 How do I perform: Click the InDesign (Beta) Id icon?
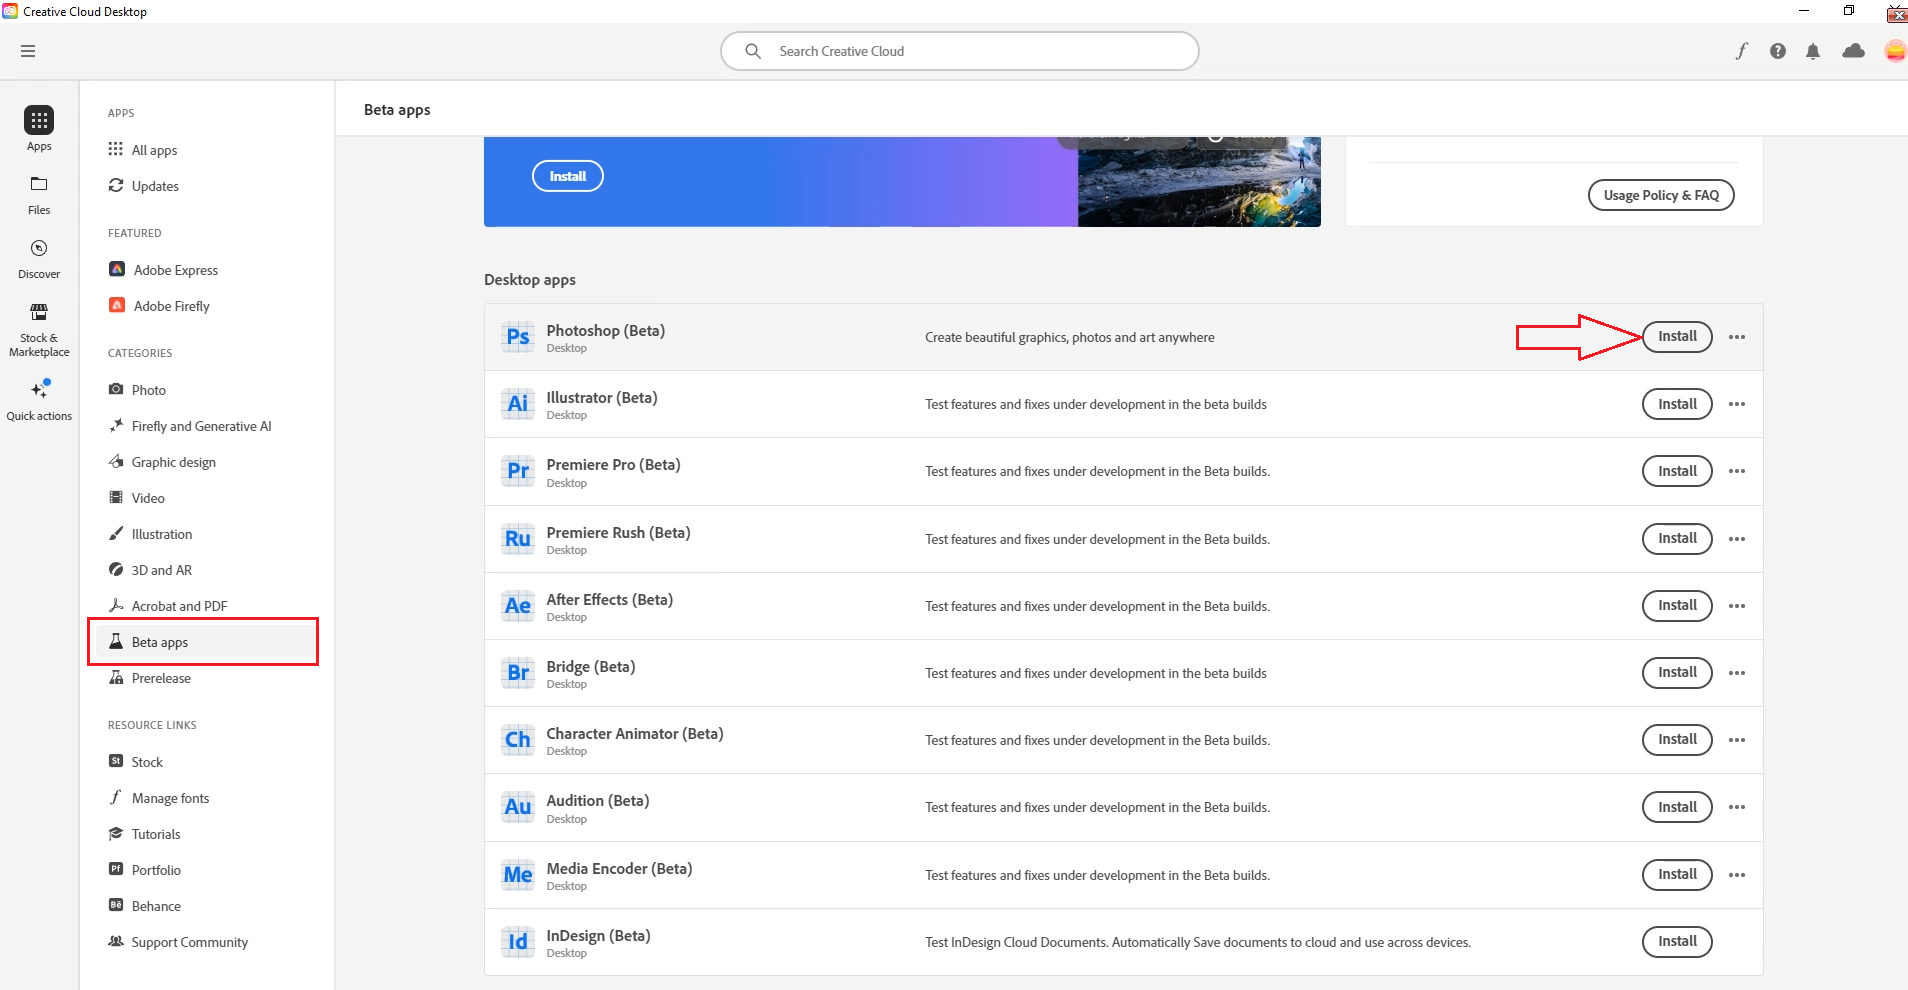(518, 942)
